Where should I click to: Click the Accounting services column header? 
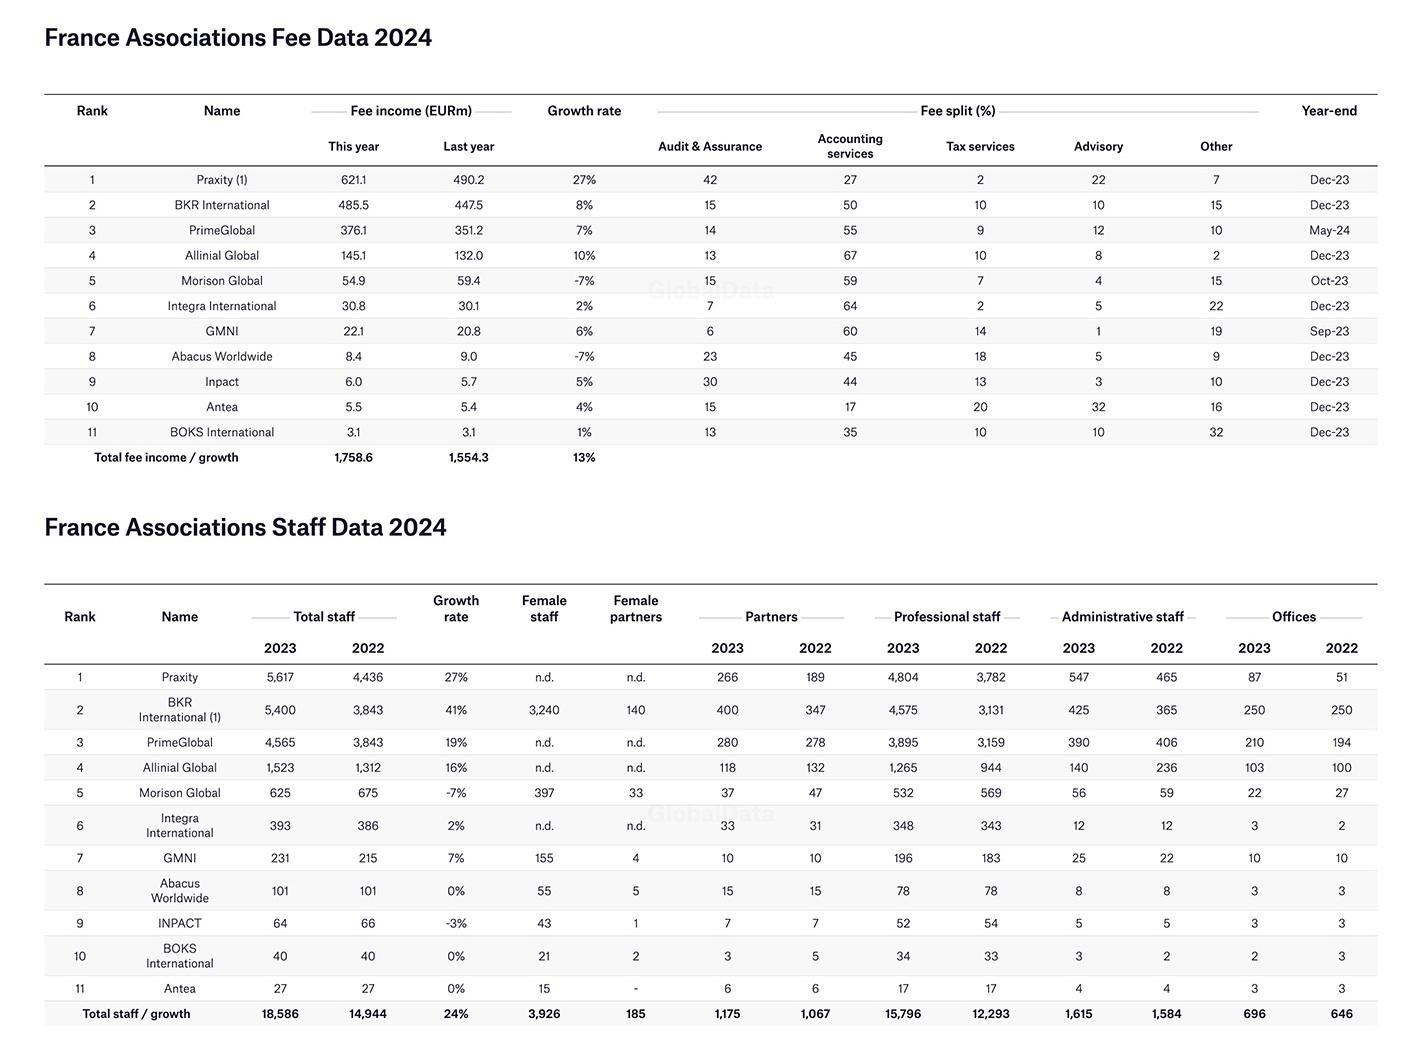pos(850,146)
